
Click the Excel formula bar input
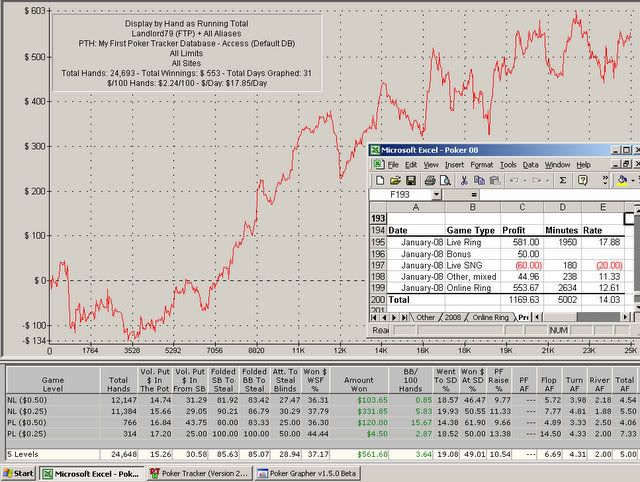coord(559,195)
